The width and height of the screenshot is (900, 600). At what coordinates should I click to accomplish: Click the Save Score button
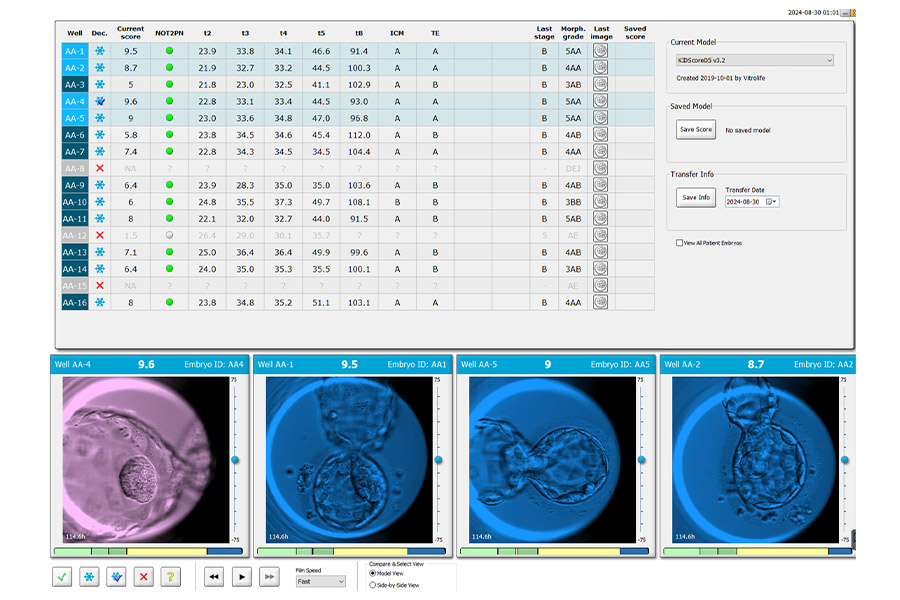(696, 130)
